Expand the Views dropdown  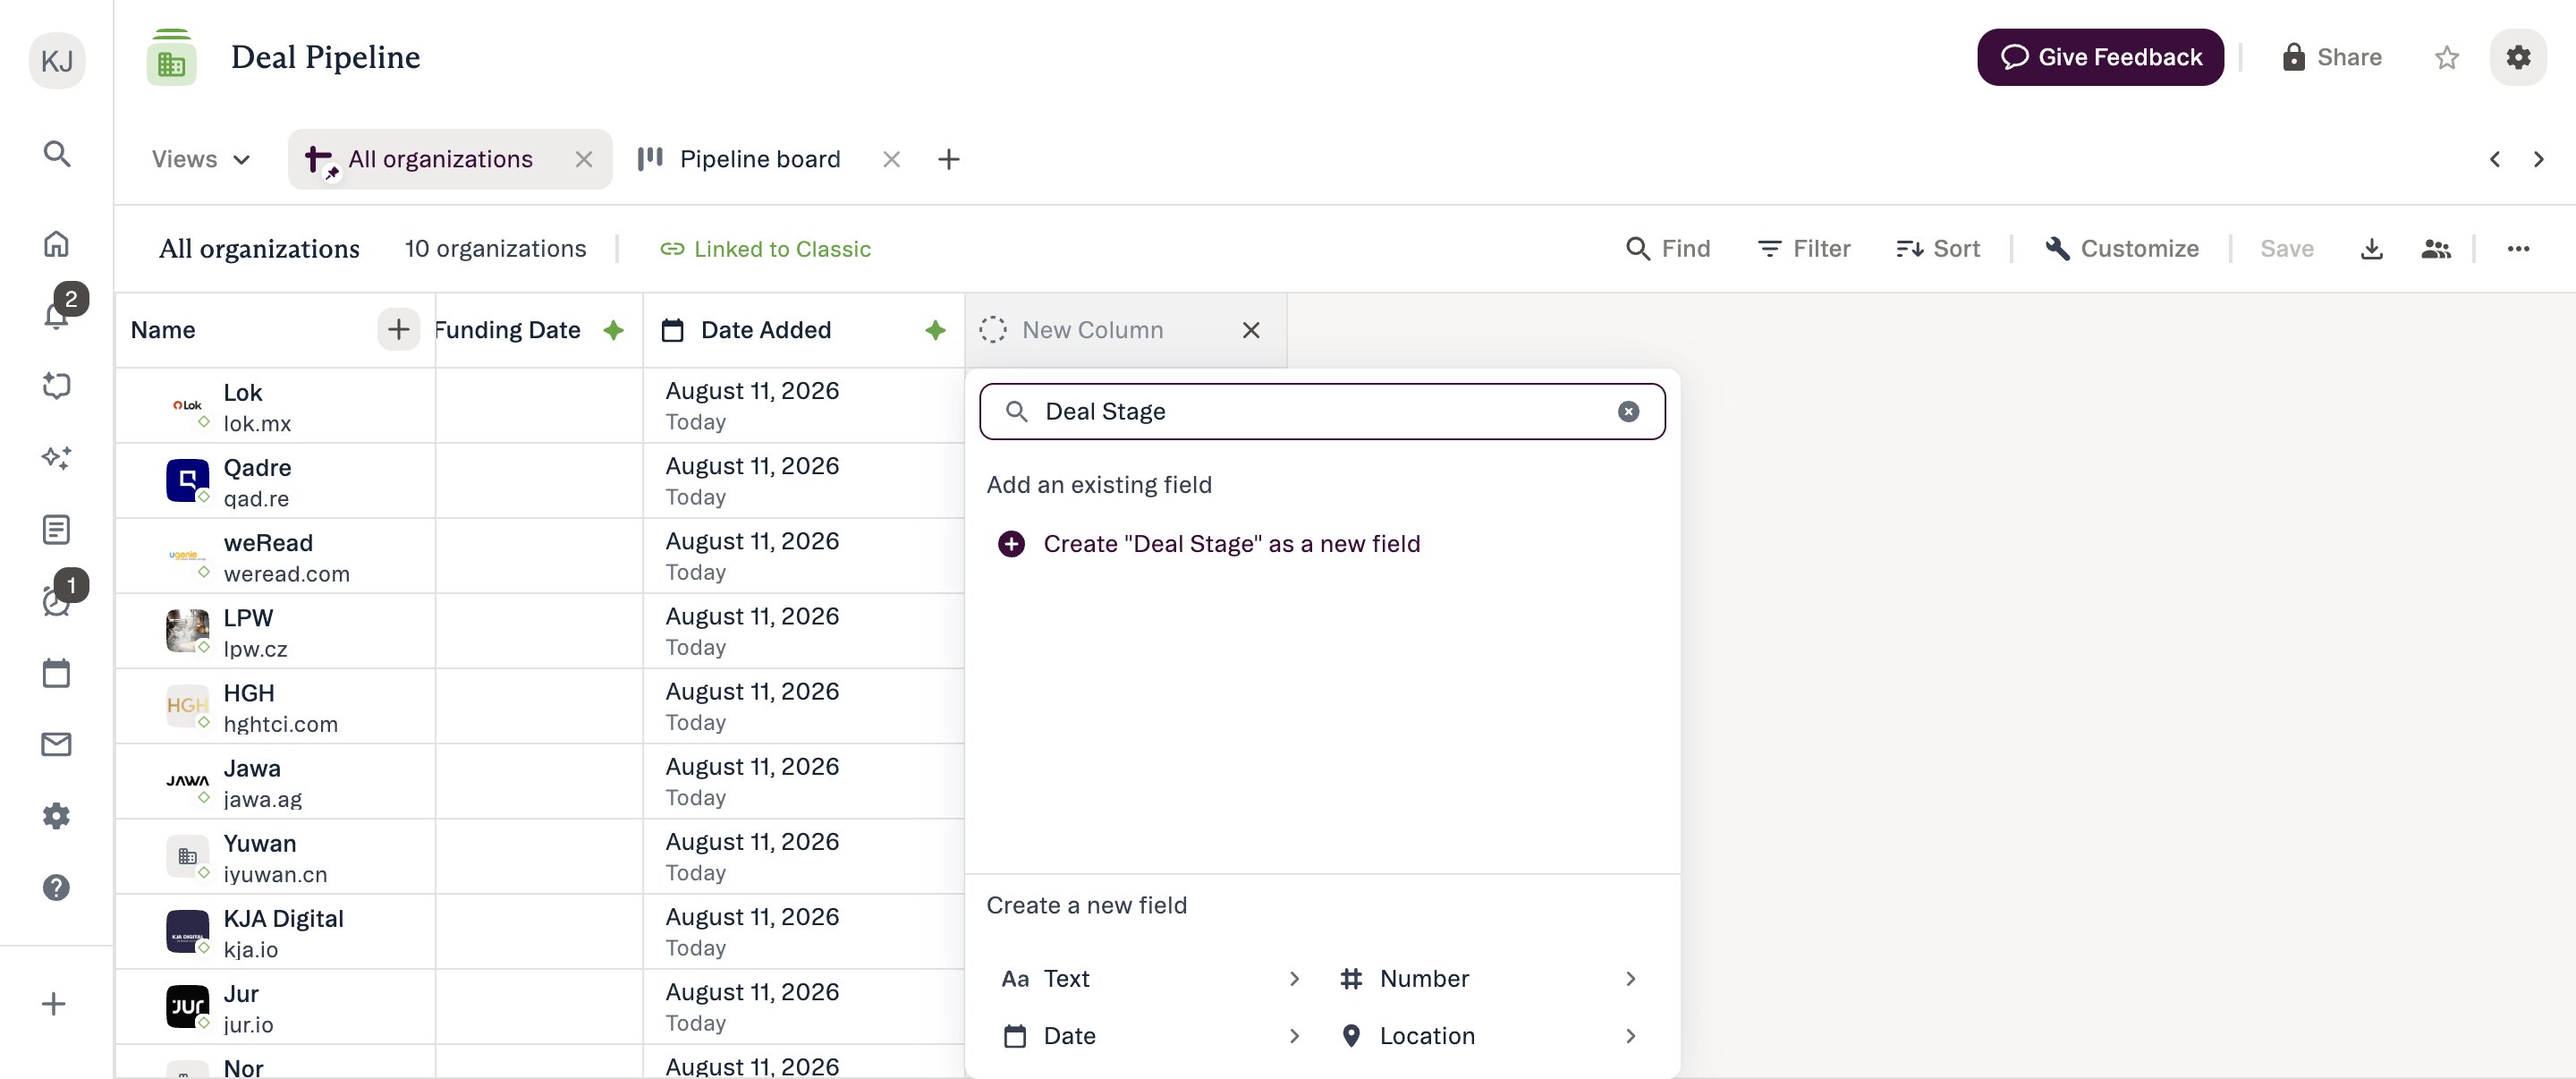point(201,160)
